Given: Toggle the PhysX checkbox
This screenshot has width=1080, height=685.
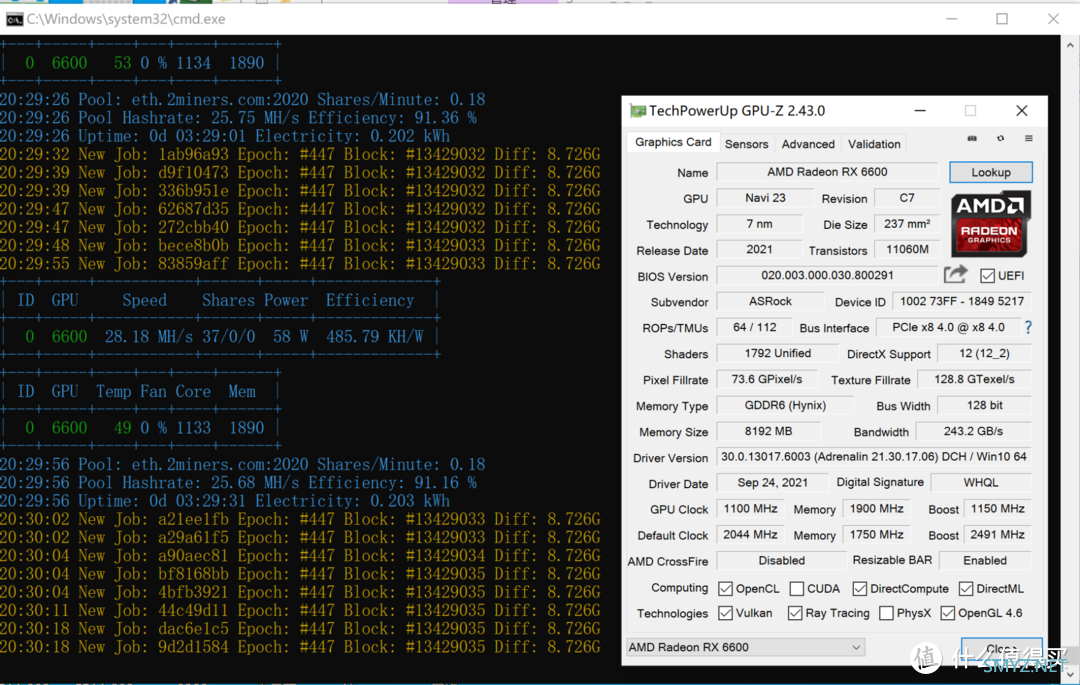Looking at the screenshot, I should coord(886,613).
